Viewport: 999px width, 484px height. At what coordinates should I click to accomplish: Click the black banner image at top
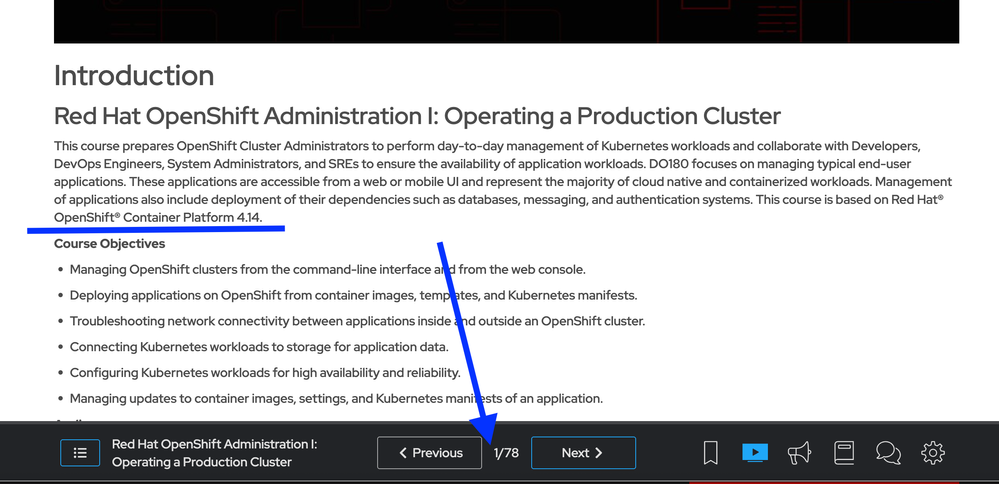point(506,21)
